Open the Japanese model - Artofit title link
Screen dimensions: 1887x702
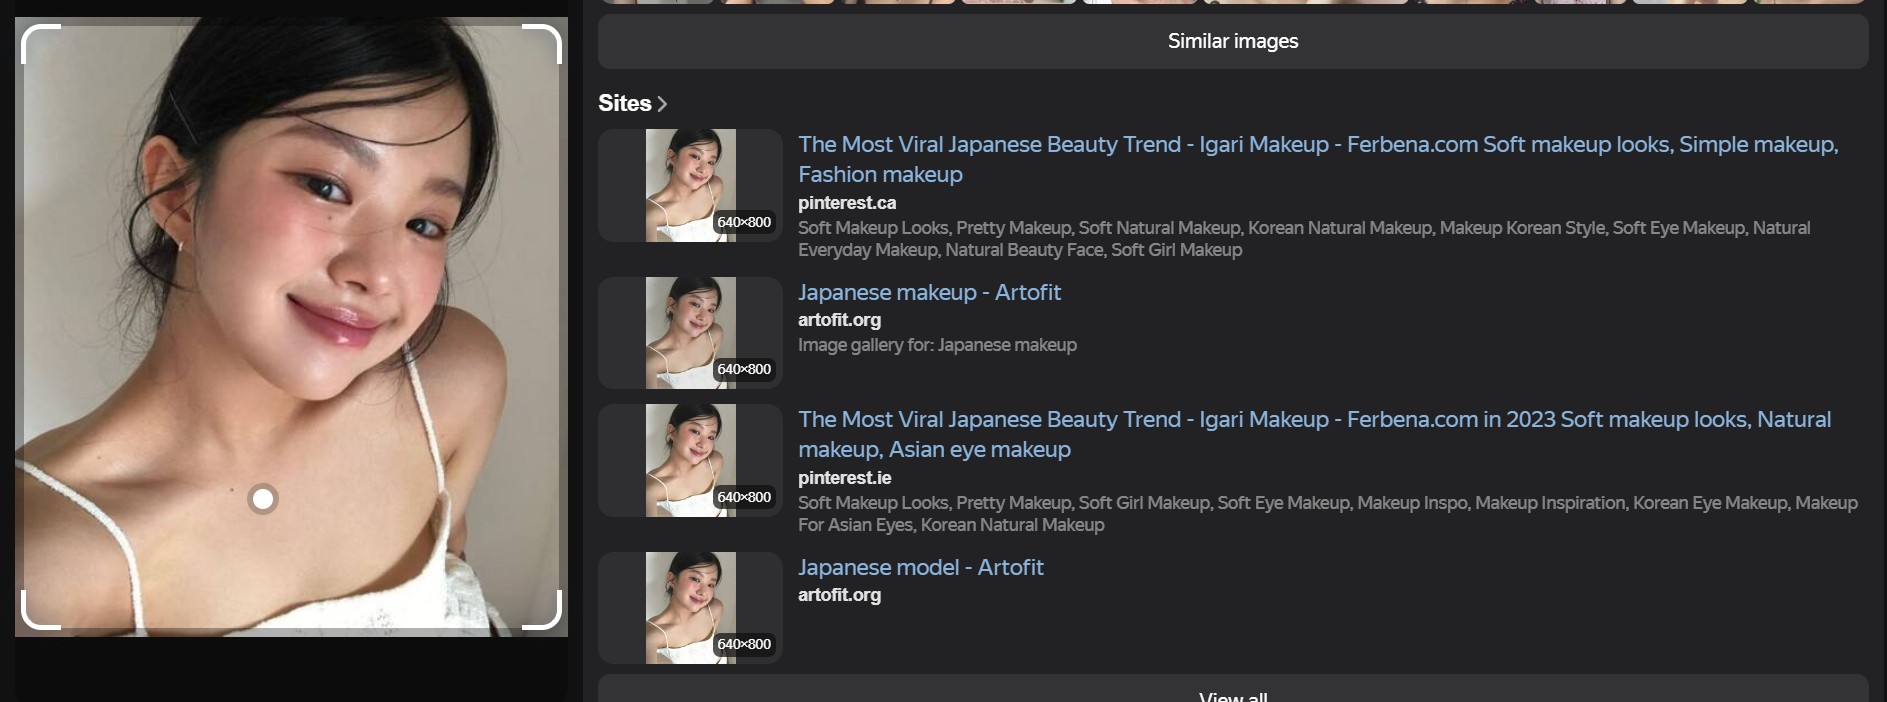click(920, 567)
